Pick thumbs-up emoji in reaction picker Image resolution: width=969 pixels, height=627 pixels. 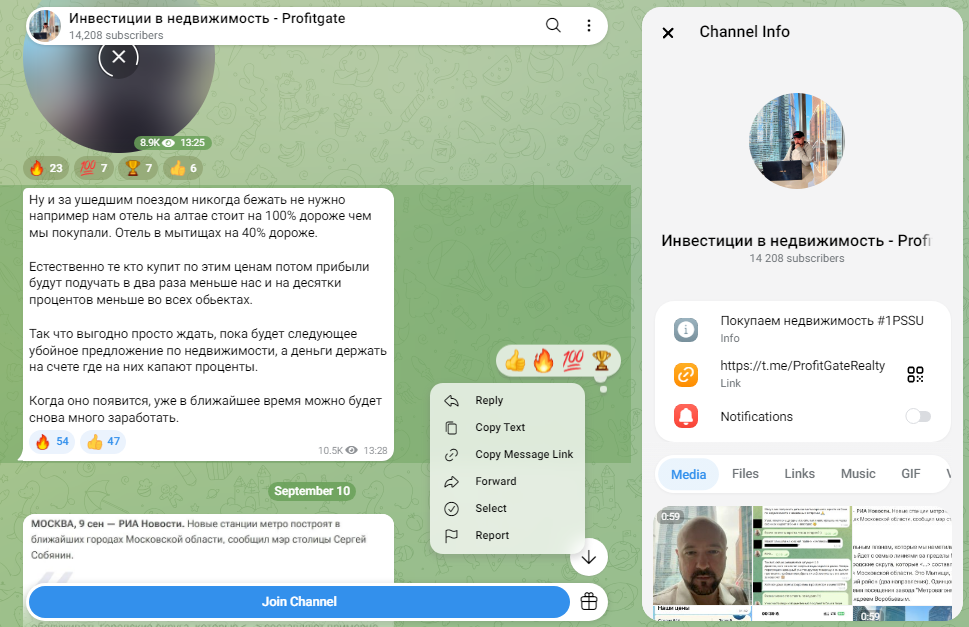point(515,360)
